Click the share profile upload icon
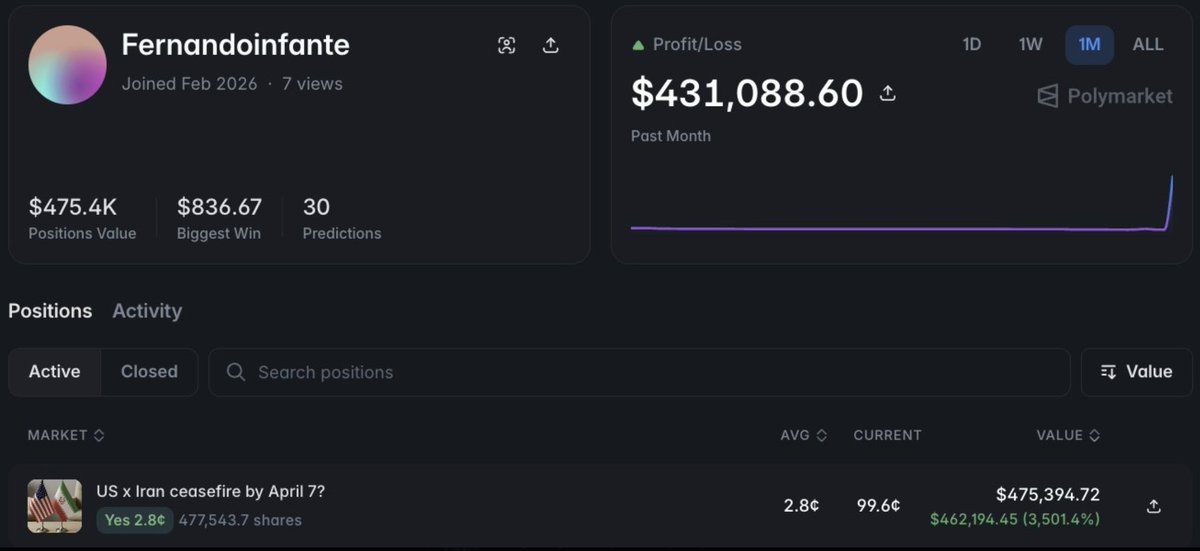Image resolution: width=1200 pixels, height=551 pixels. pyautogui.click(x=550, y=45)
